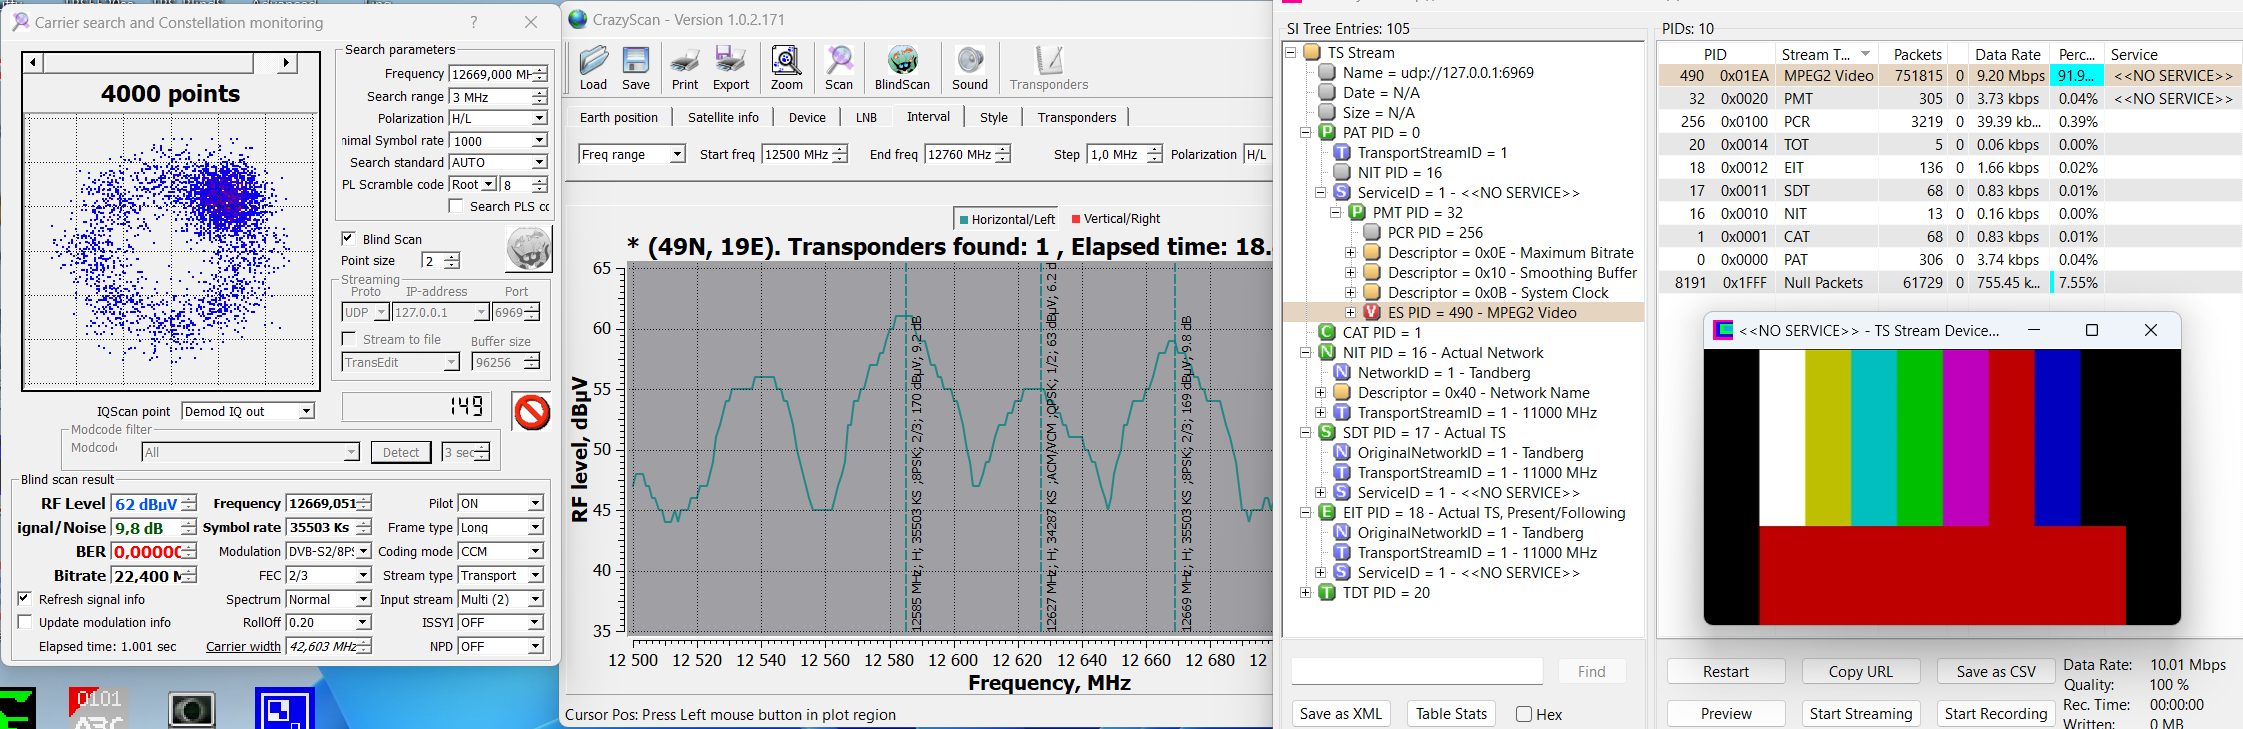
Task: Launch BlindScan from the toolbar
Action: 902,67
